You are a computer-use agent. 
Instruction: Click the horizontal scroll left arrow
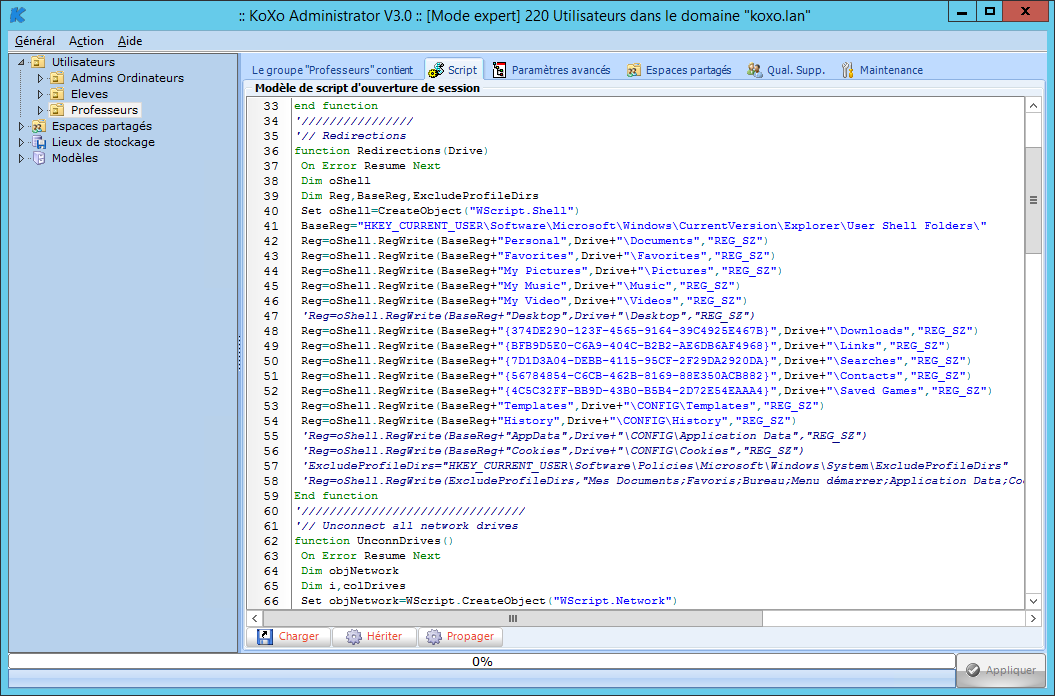[254, 618]
